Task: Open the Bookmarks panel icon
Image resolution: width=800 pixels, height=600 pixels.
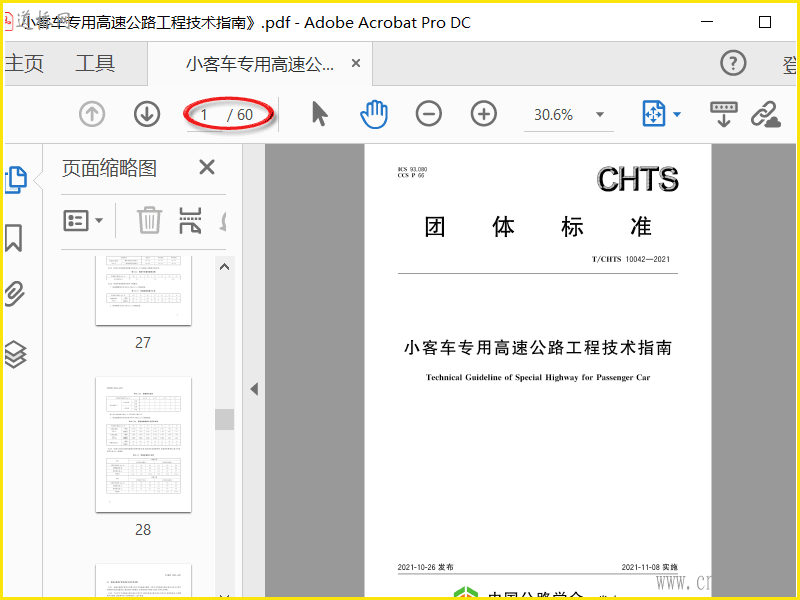Action: [x=14, y=238]
